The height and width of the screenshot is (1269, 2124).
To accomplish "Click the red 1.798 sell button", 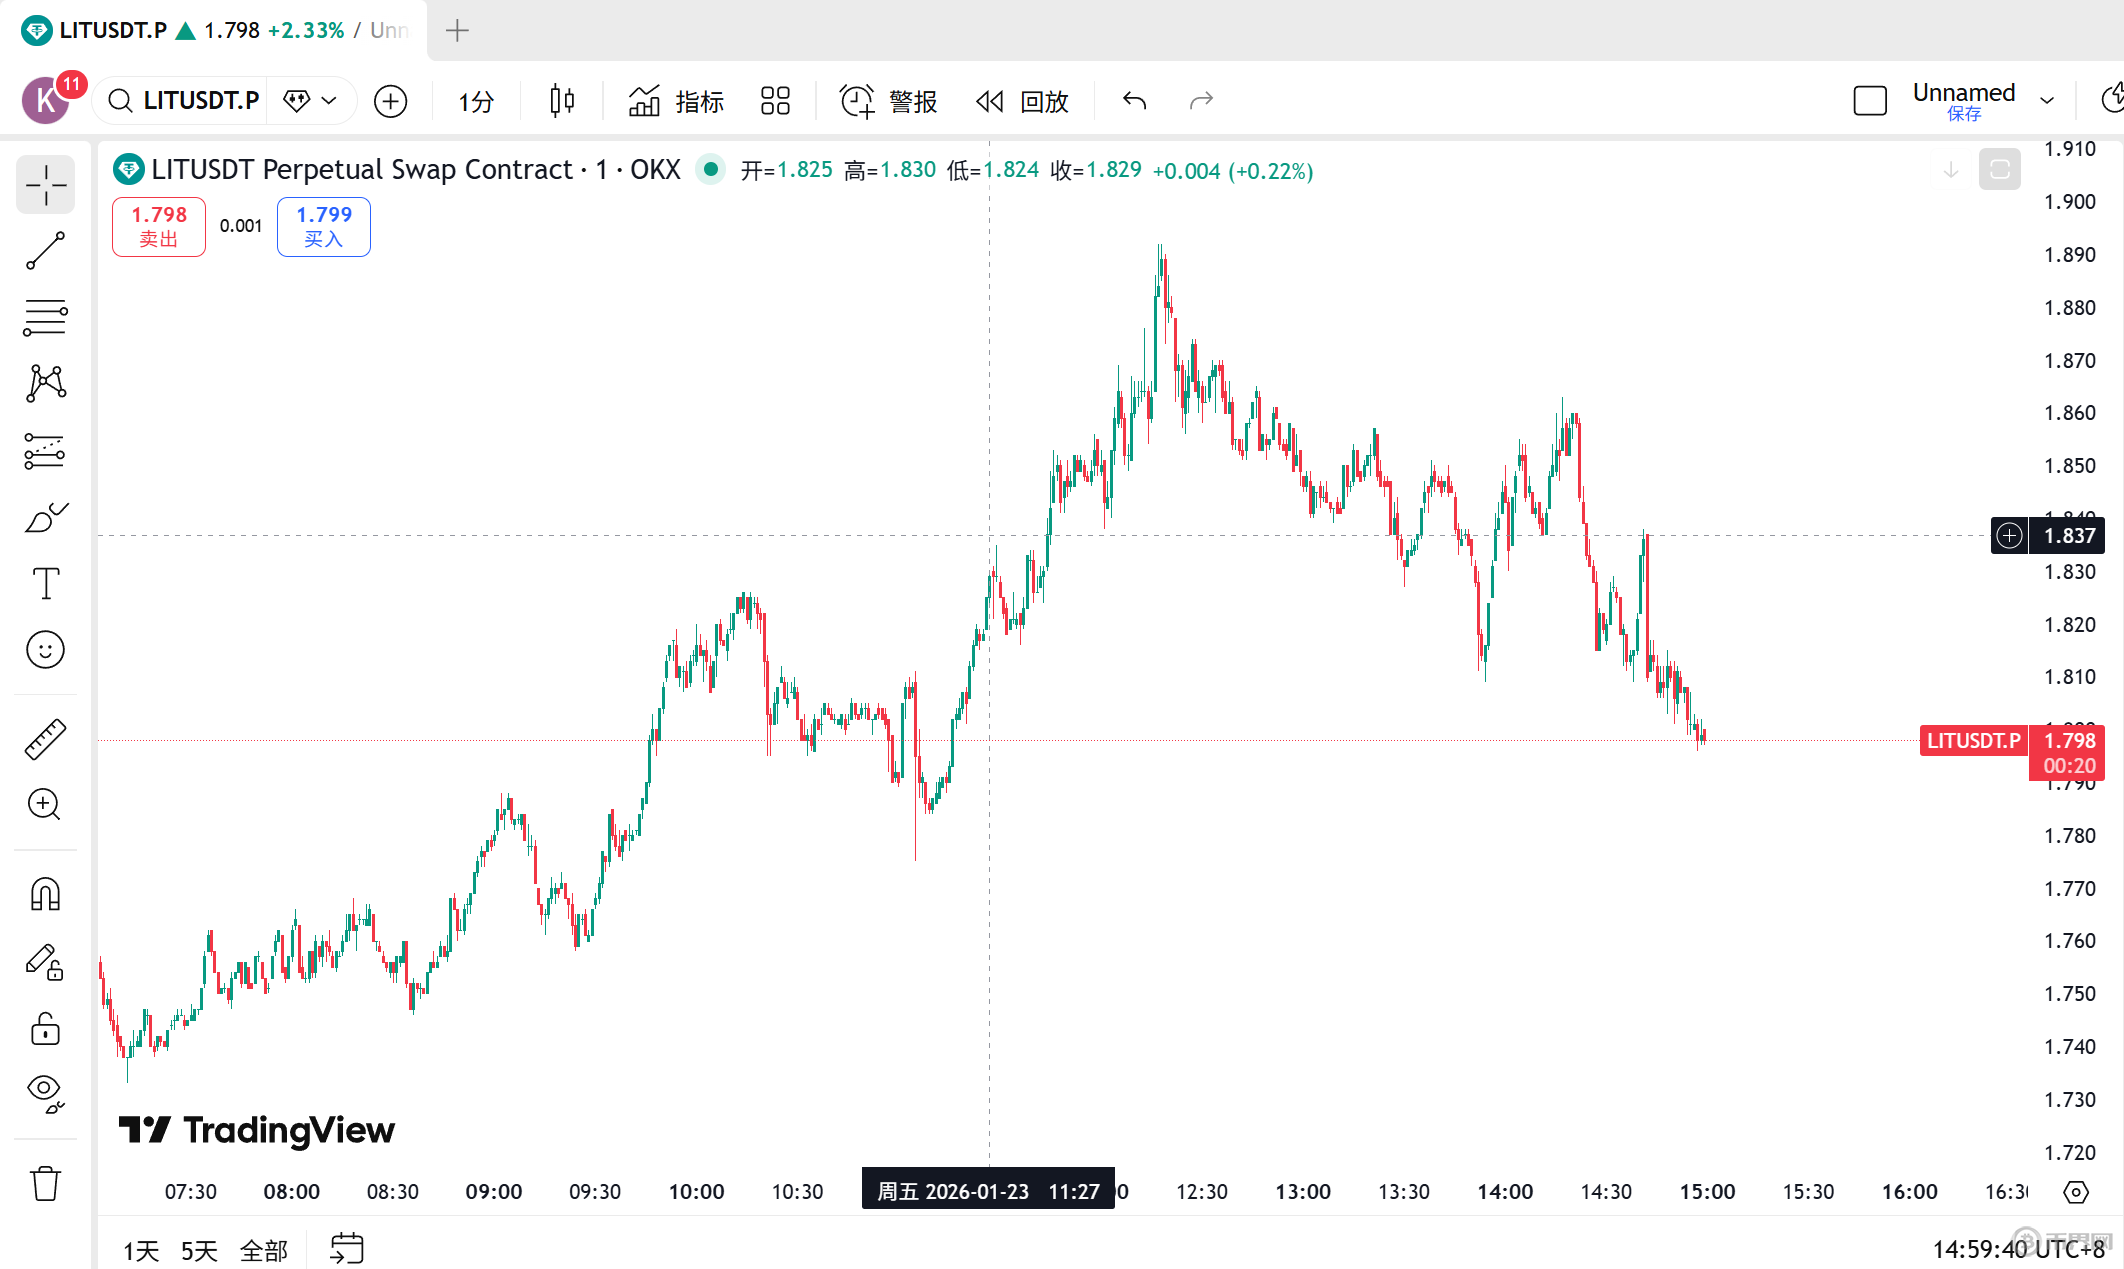I will click(x=159, y=226).
